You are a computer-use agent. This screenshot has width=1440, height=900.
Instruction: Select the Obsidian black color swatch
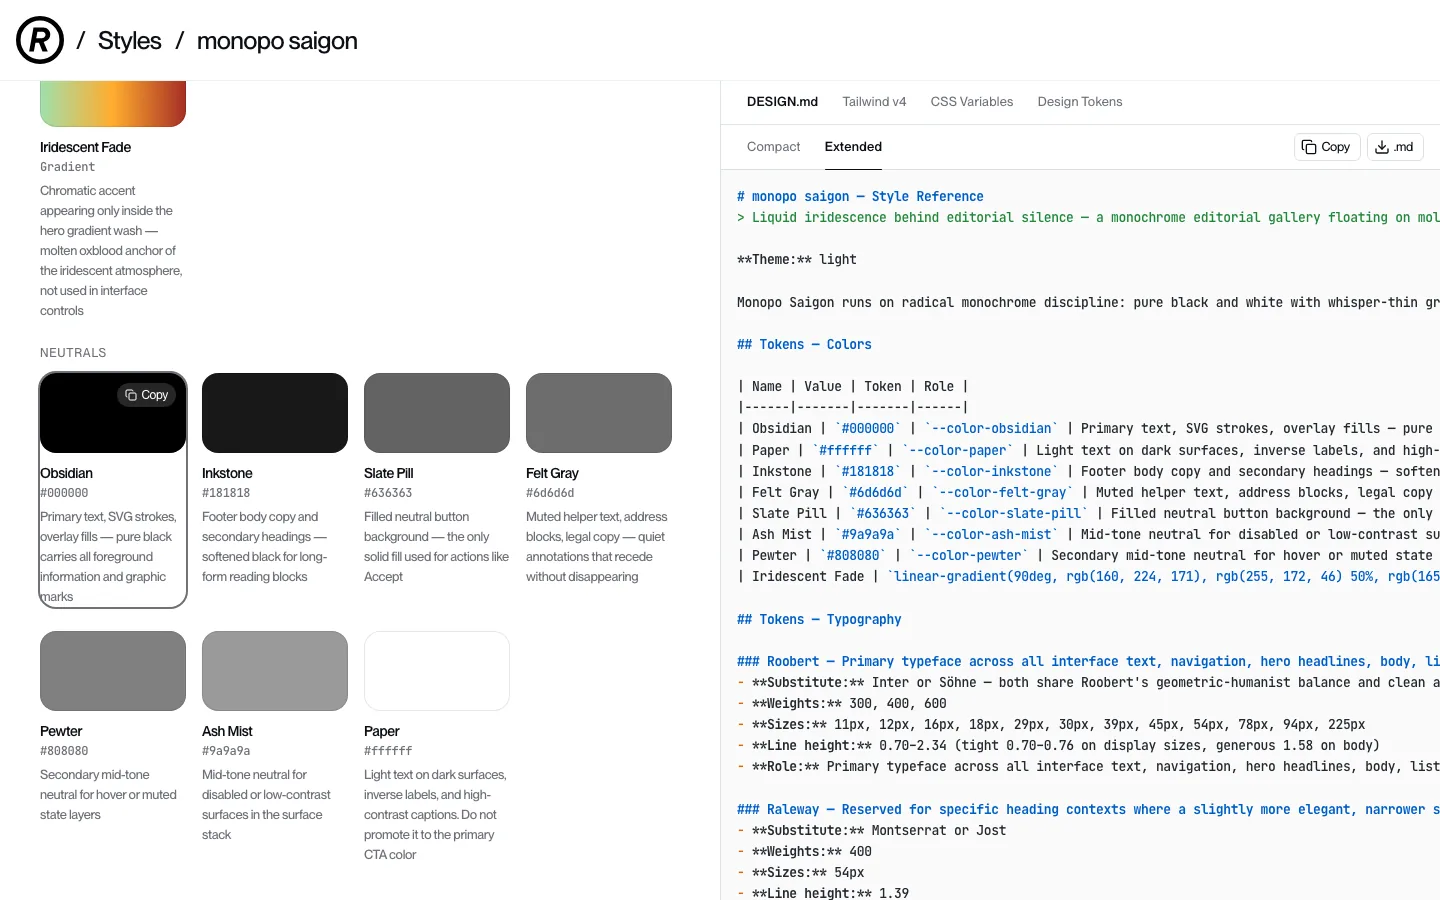[x=113, y=413]
